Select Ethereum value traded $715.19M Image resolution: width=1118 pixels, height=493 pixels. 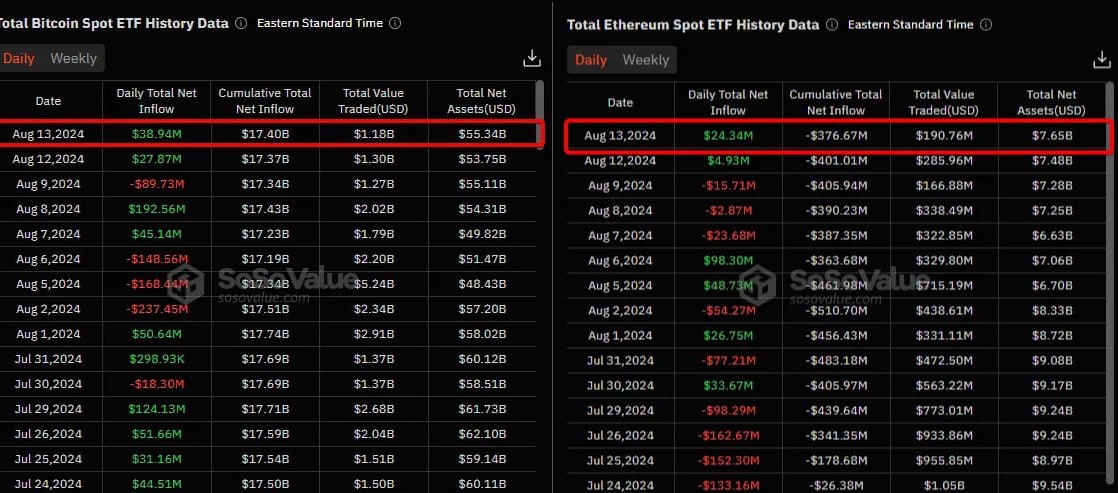click(x=944, y=285)
